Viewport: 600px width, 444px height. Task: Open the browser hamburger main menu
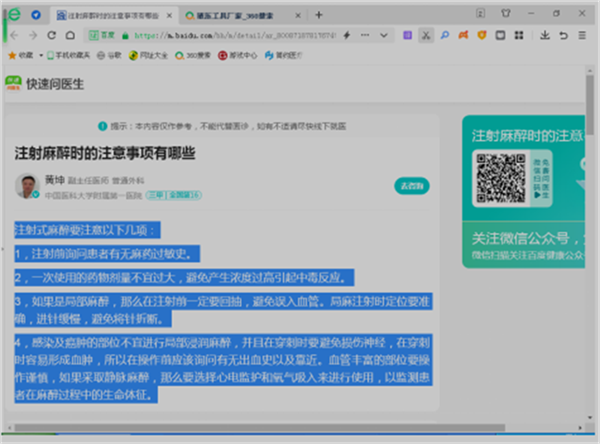[582, 36]
